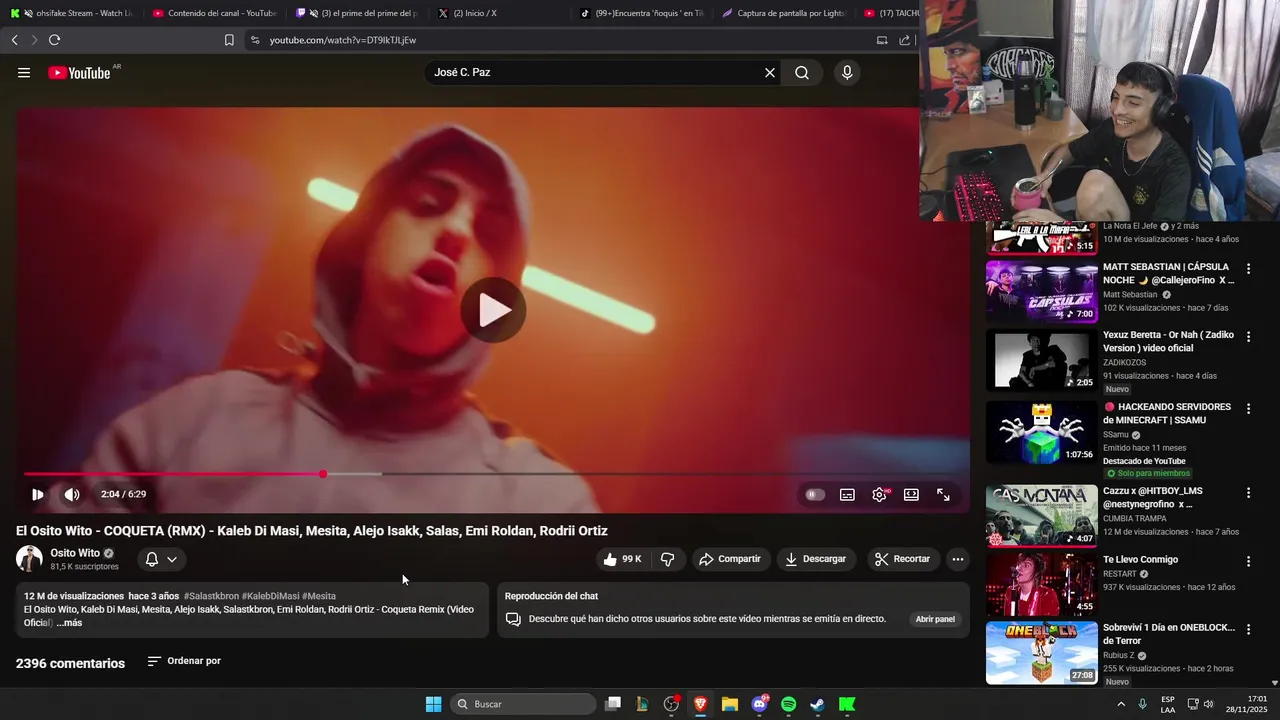Dislike the video
Screen dimensions: 1280x720
(667, 559)
